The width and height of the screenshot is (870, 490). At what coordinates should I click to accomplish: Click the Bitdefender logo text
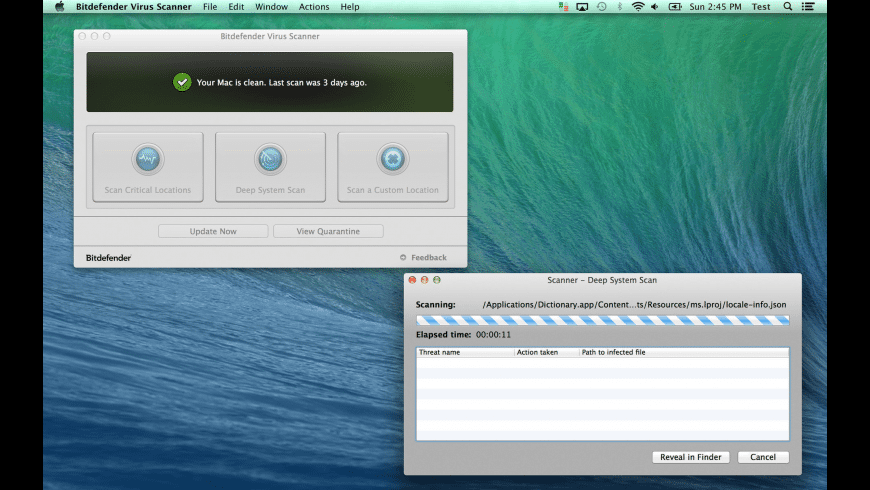[108, 257]
